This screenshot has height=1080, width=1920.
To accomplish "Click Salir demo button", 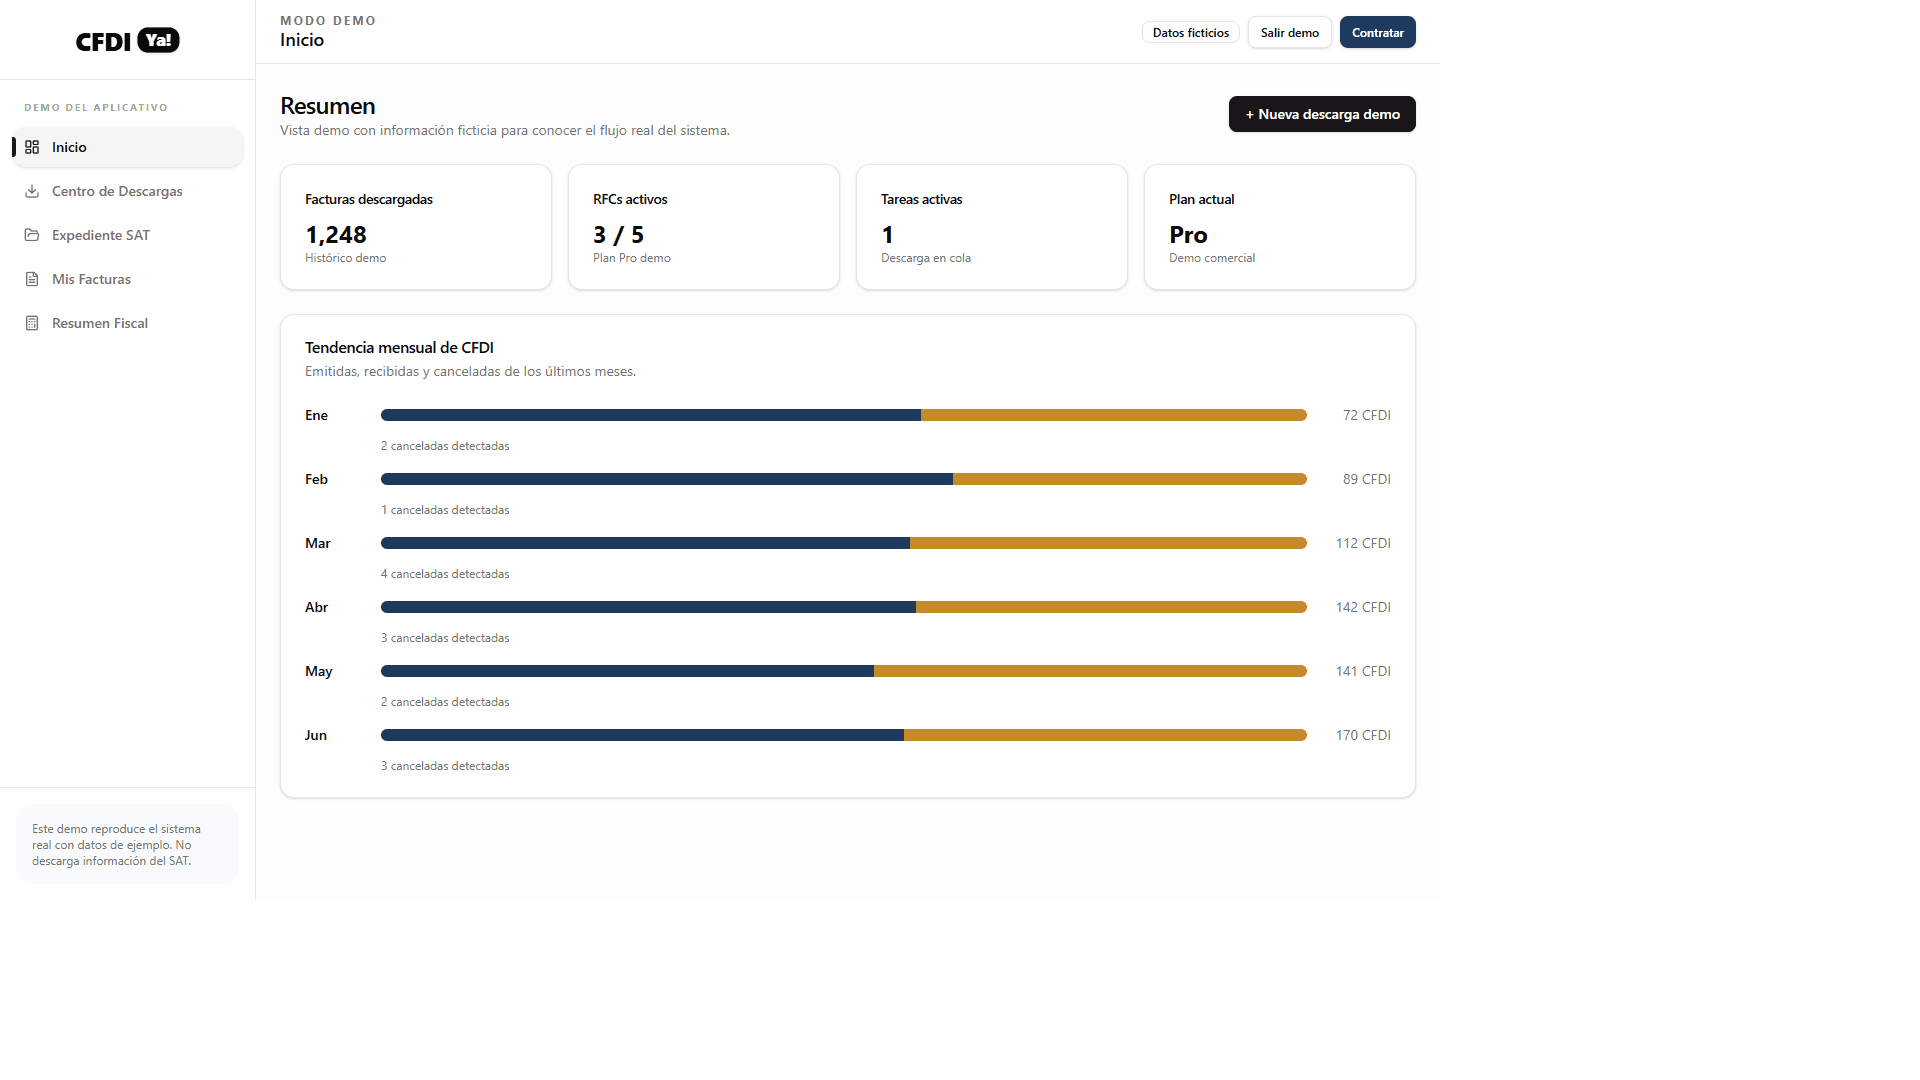I will [x=1289, y=32].
